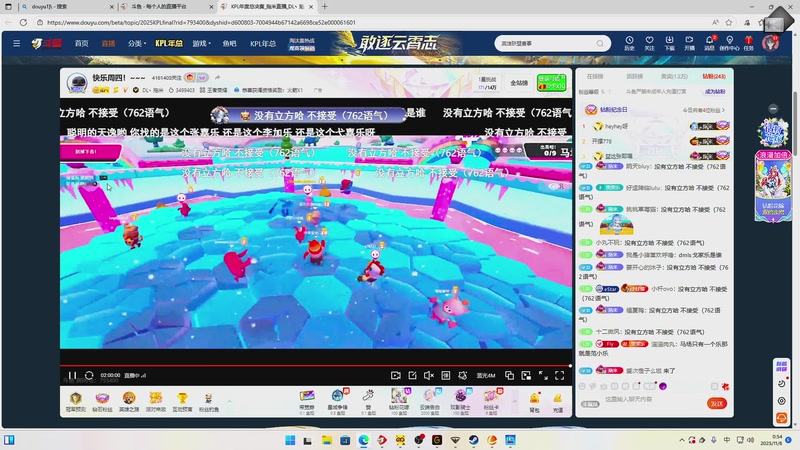Switch to the 在线榜 chat panel tab
This screenshot has width=800, height=450.
pos(594,77)
